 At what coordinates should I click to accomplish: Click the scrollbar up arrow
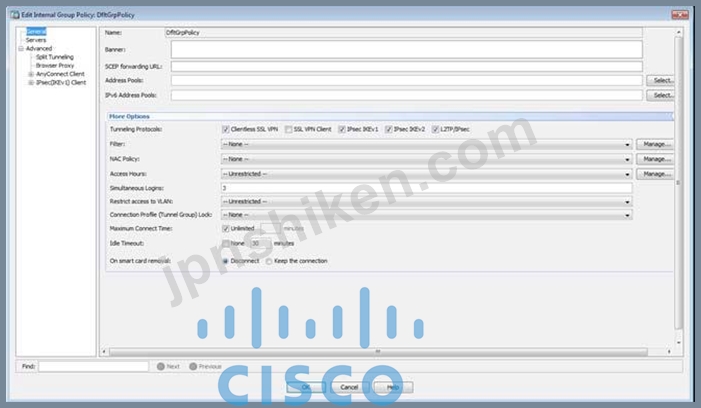(x=678, y=32)
